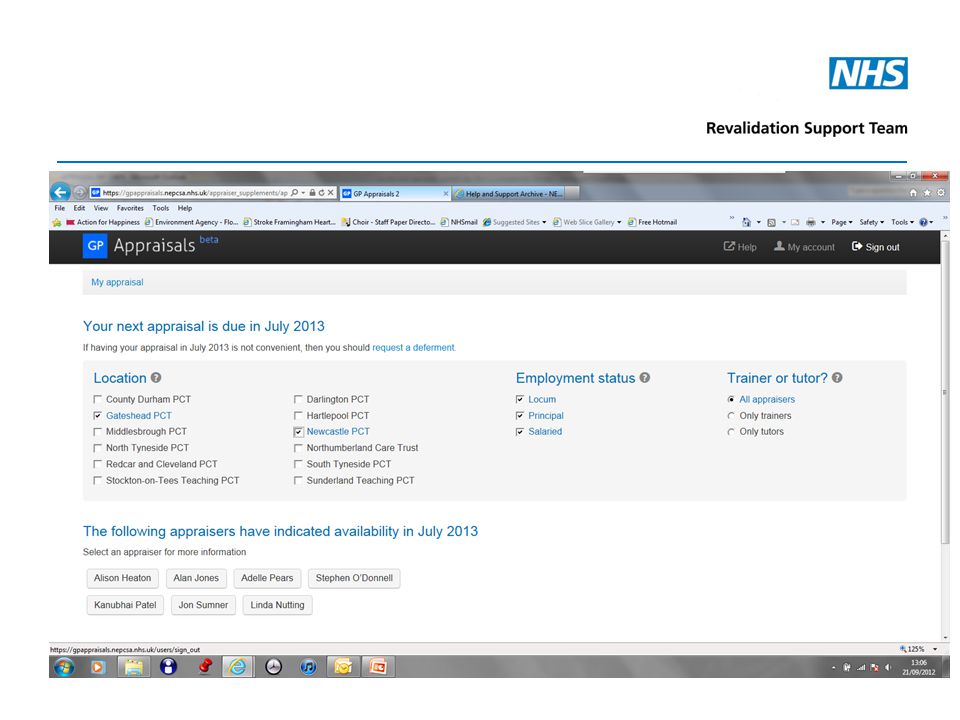Open Outlook from the taskbar
This screenshot has height=720, width=960.
343,667
